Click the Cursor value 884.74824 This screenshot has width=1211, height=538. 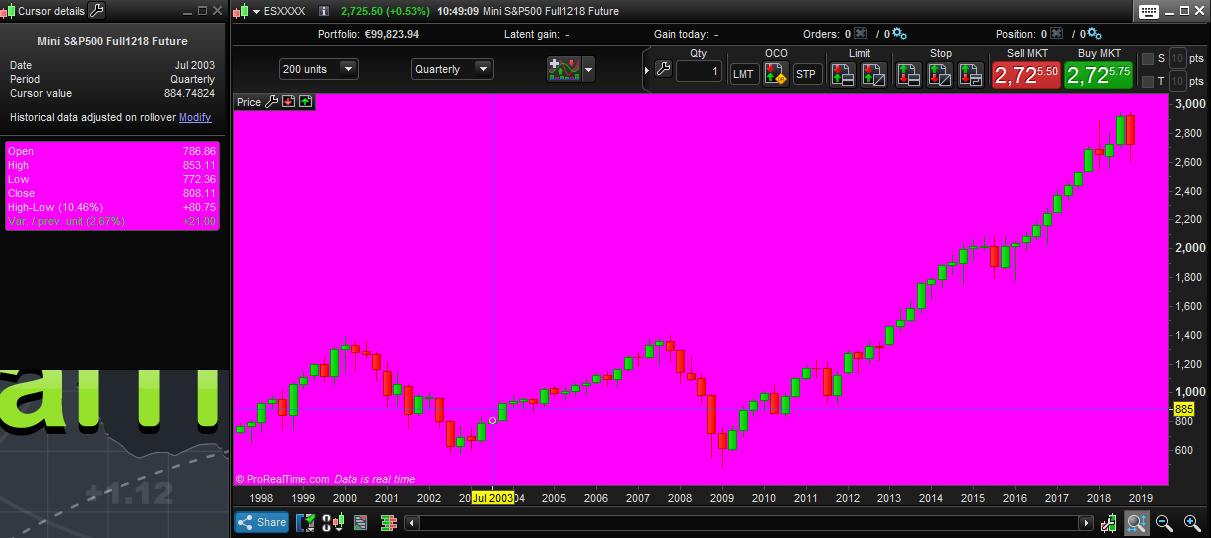point(189,93)
